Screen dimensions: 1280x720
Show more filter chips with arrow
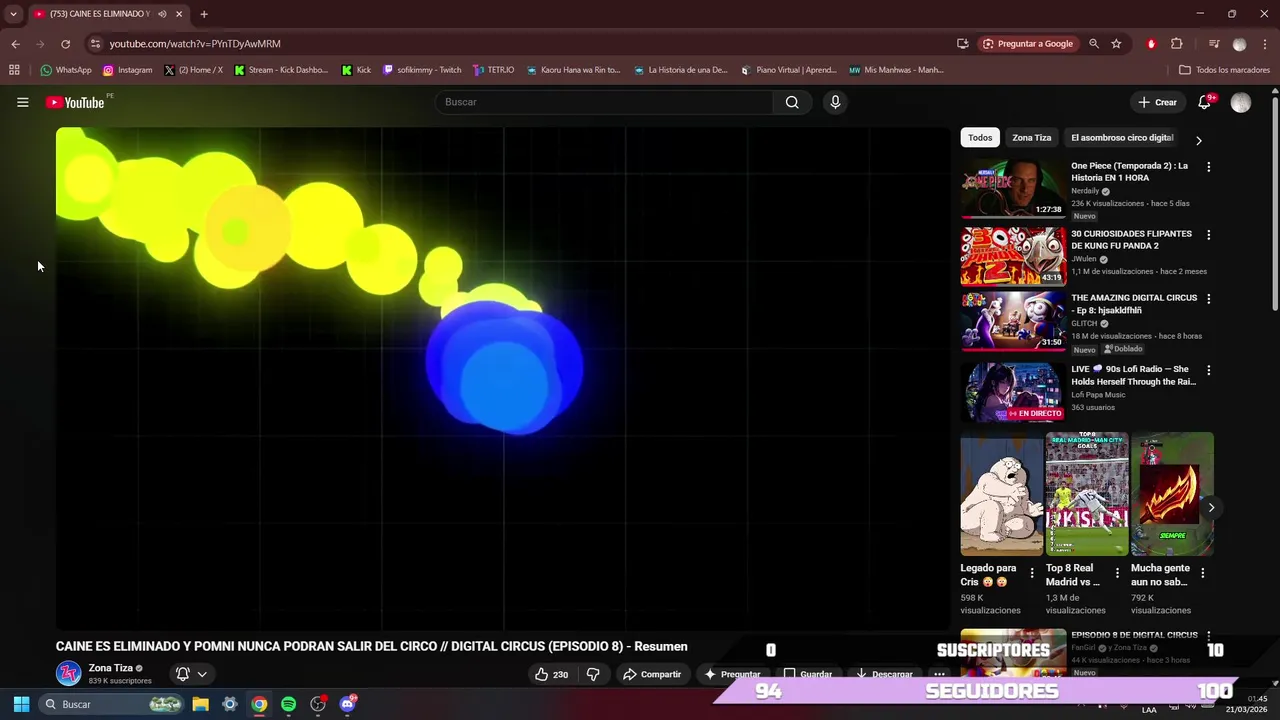[1199, 140]
